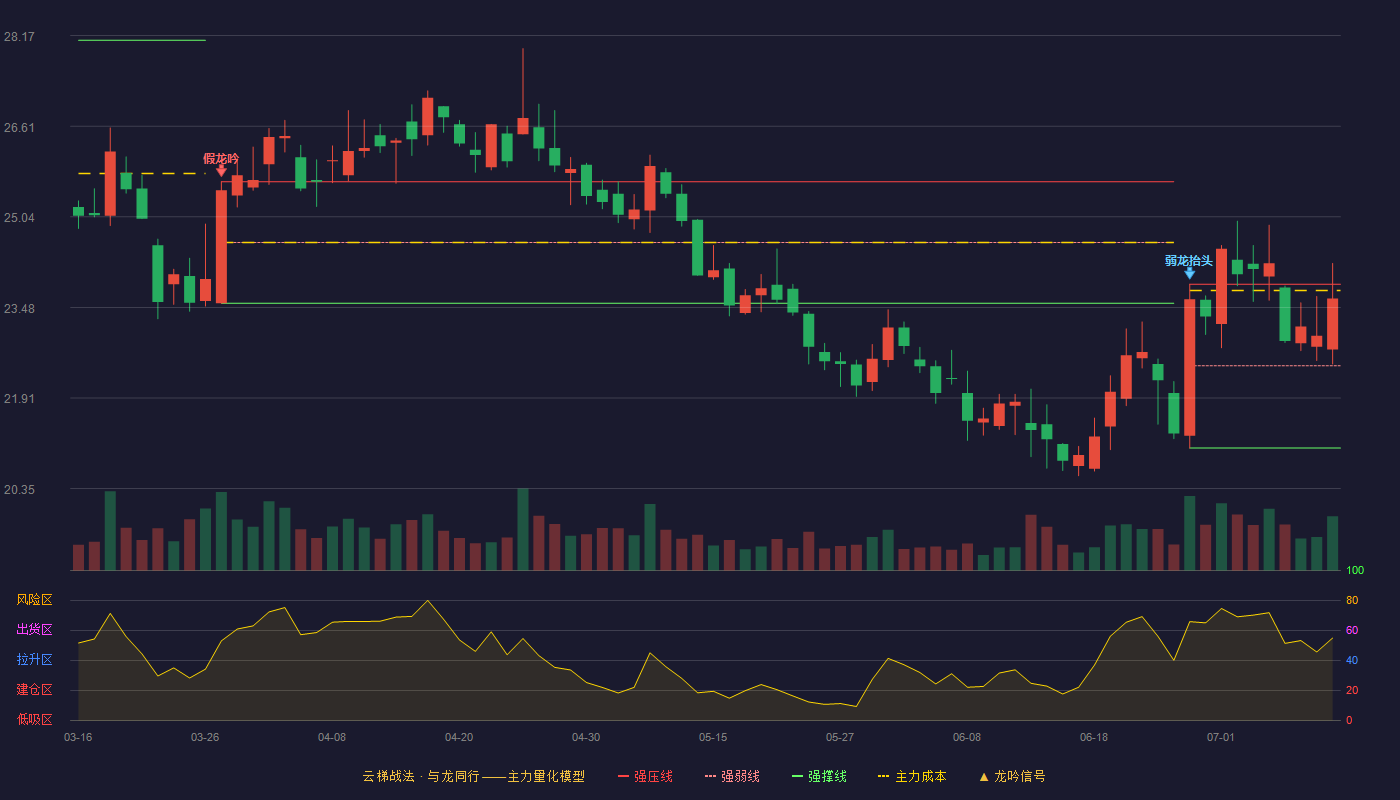Click the red 20 indicator scale value
This screenshot has height=800, width=1400.
[x=1352, y=690]
